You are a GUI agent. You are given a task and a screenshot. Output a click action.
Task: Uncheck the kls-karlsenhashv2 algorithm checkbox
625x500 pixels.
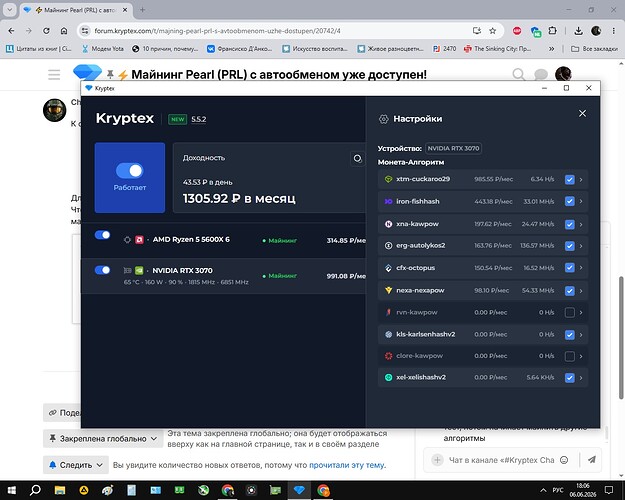tap(570, 335)
